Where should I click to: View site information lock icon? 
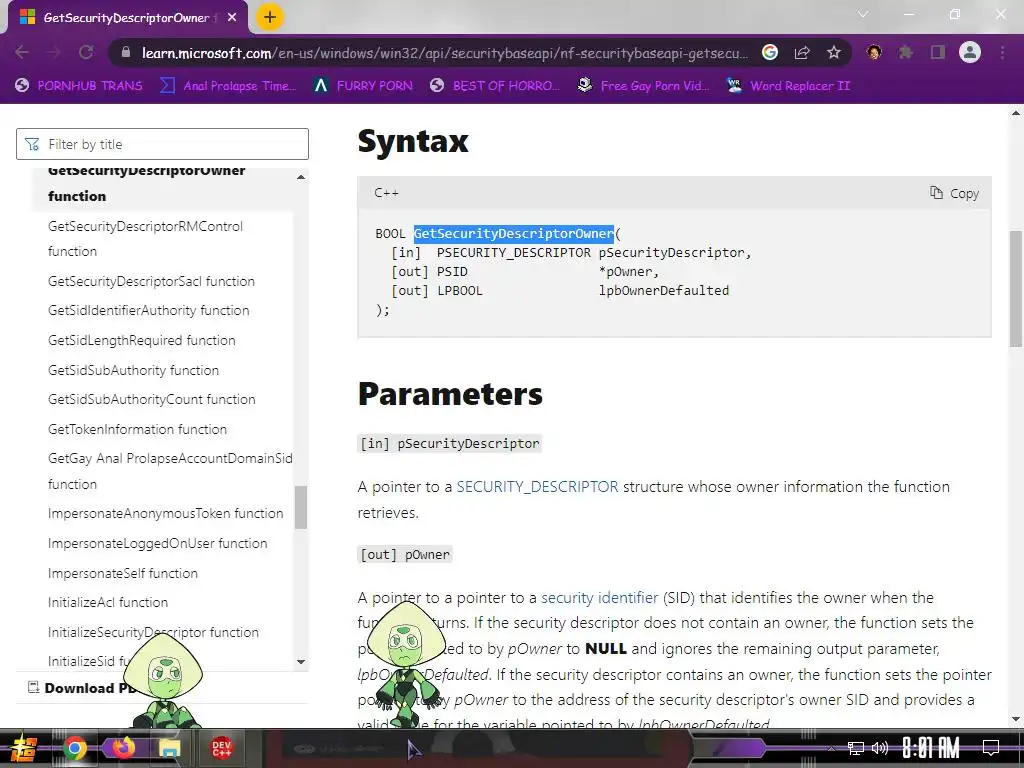point(126,52)
